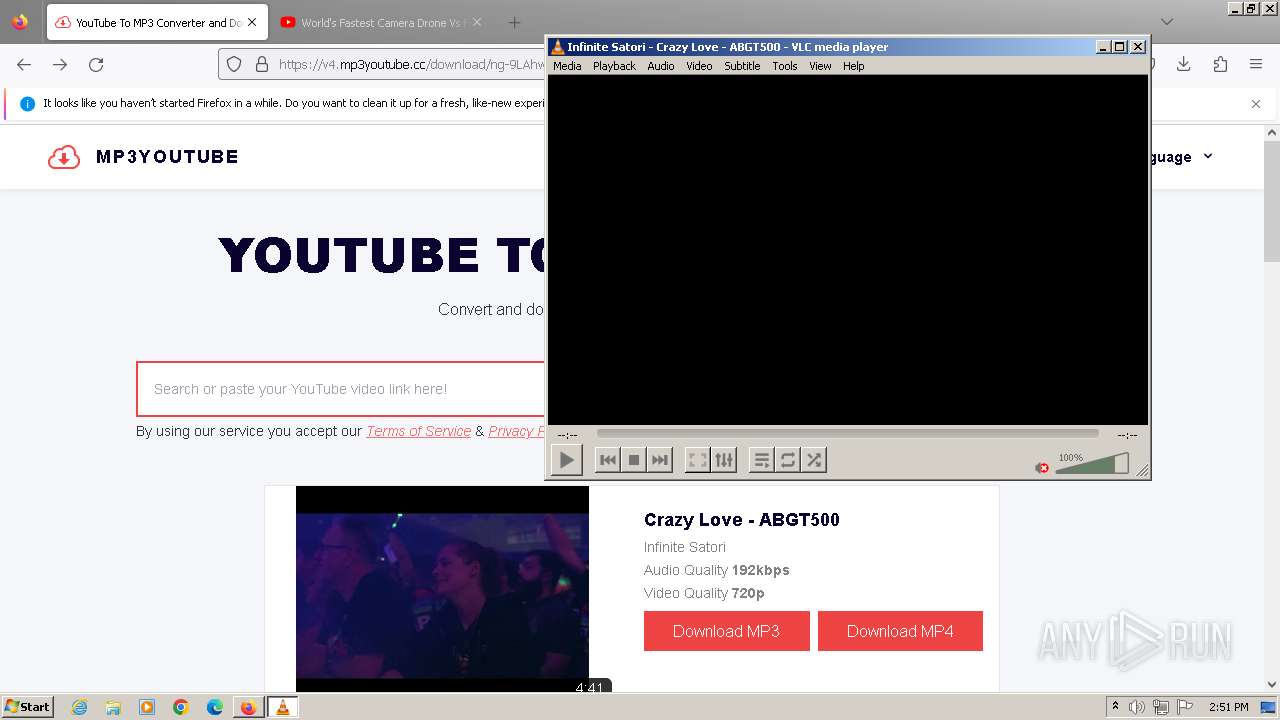Skip to next track in VLC
Viewport: 1280px width, 720px height.
pos(659,460)
